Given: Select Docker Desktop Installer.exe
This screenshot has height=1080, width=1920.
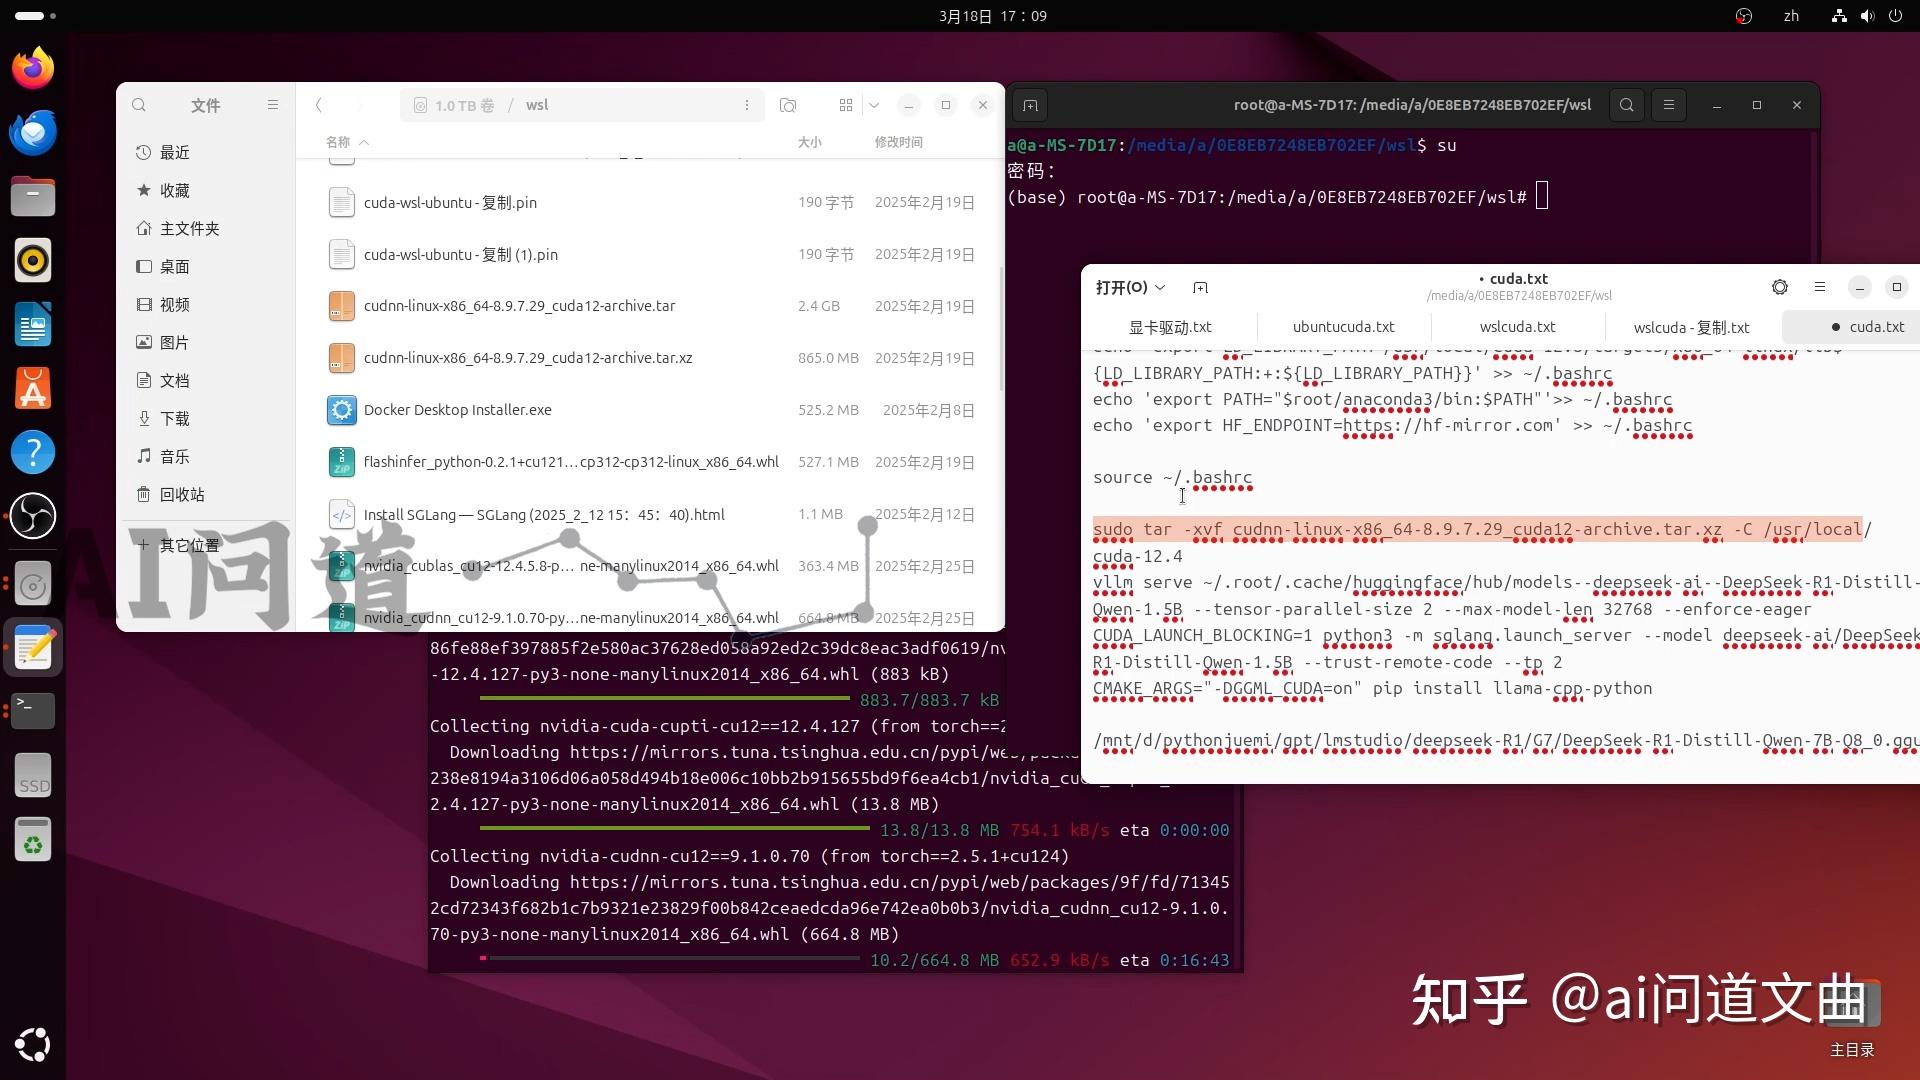Looking at the screenshot, I should pyautogui.click(x=650, y=410).
